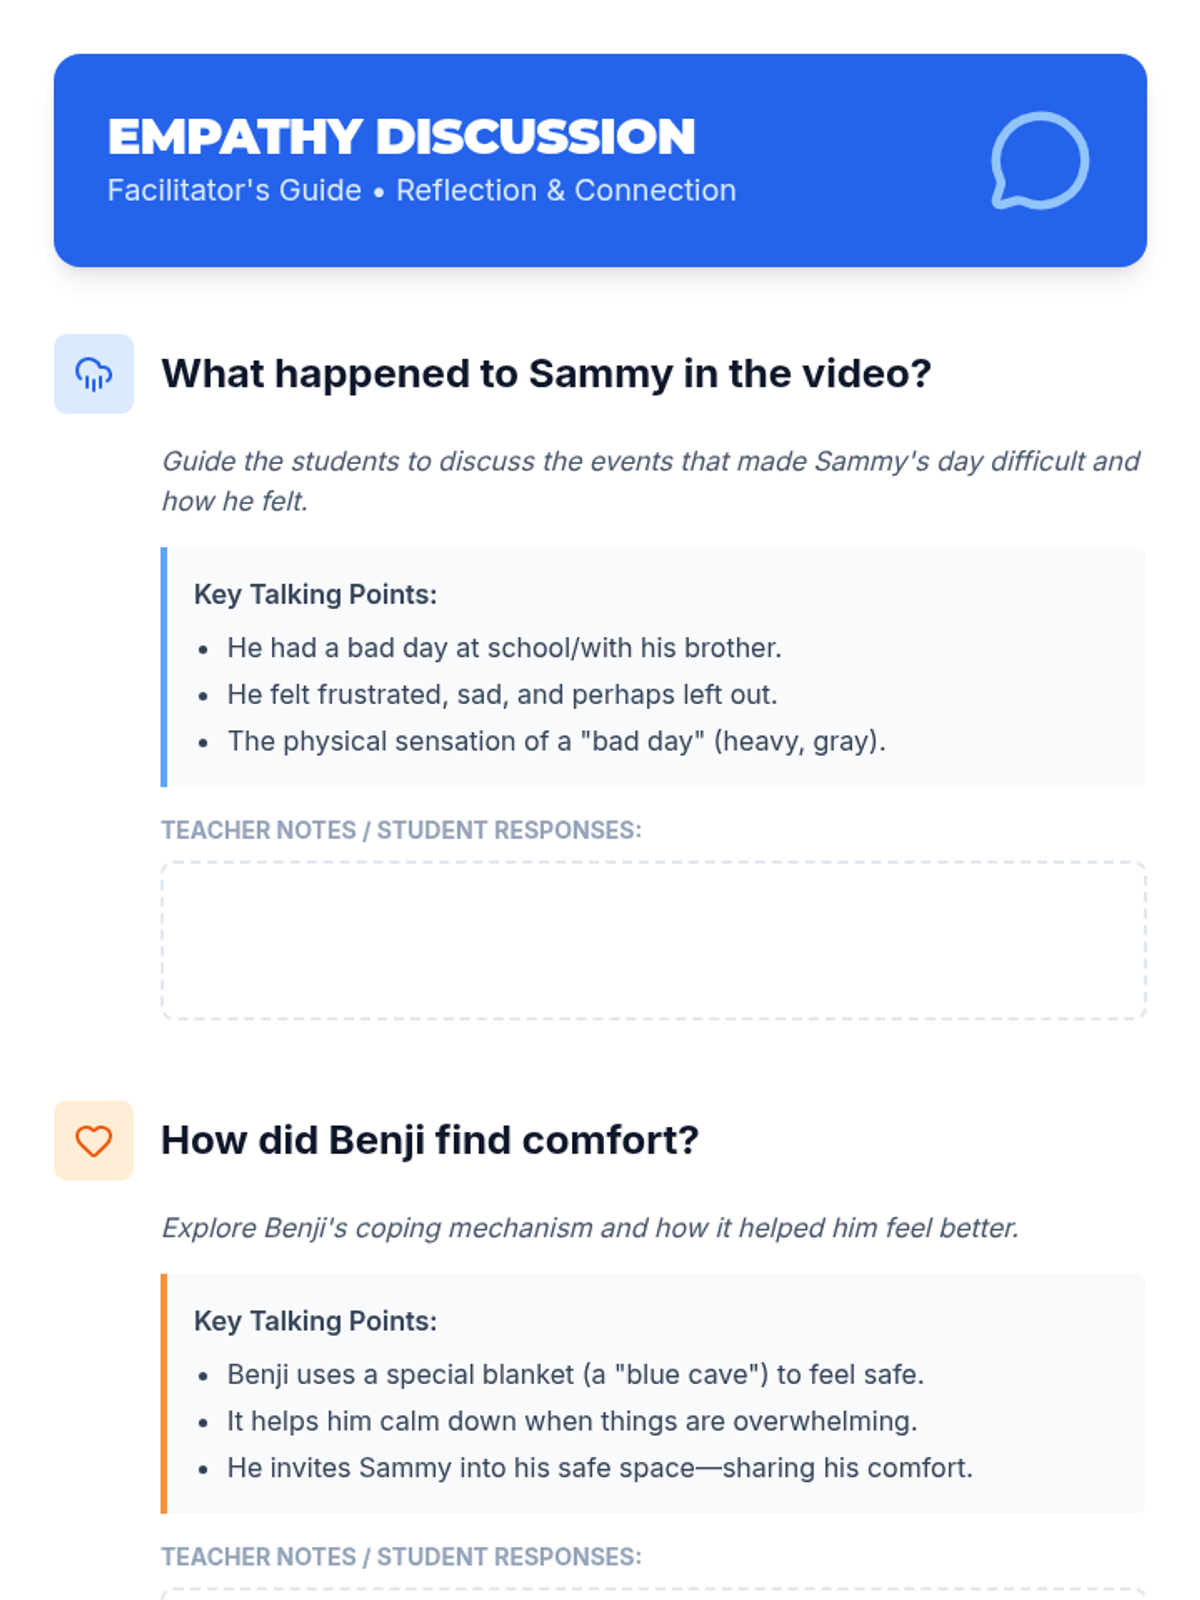Click the bullet about physical sensation of bad day

556,741
